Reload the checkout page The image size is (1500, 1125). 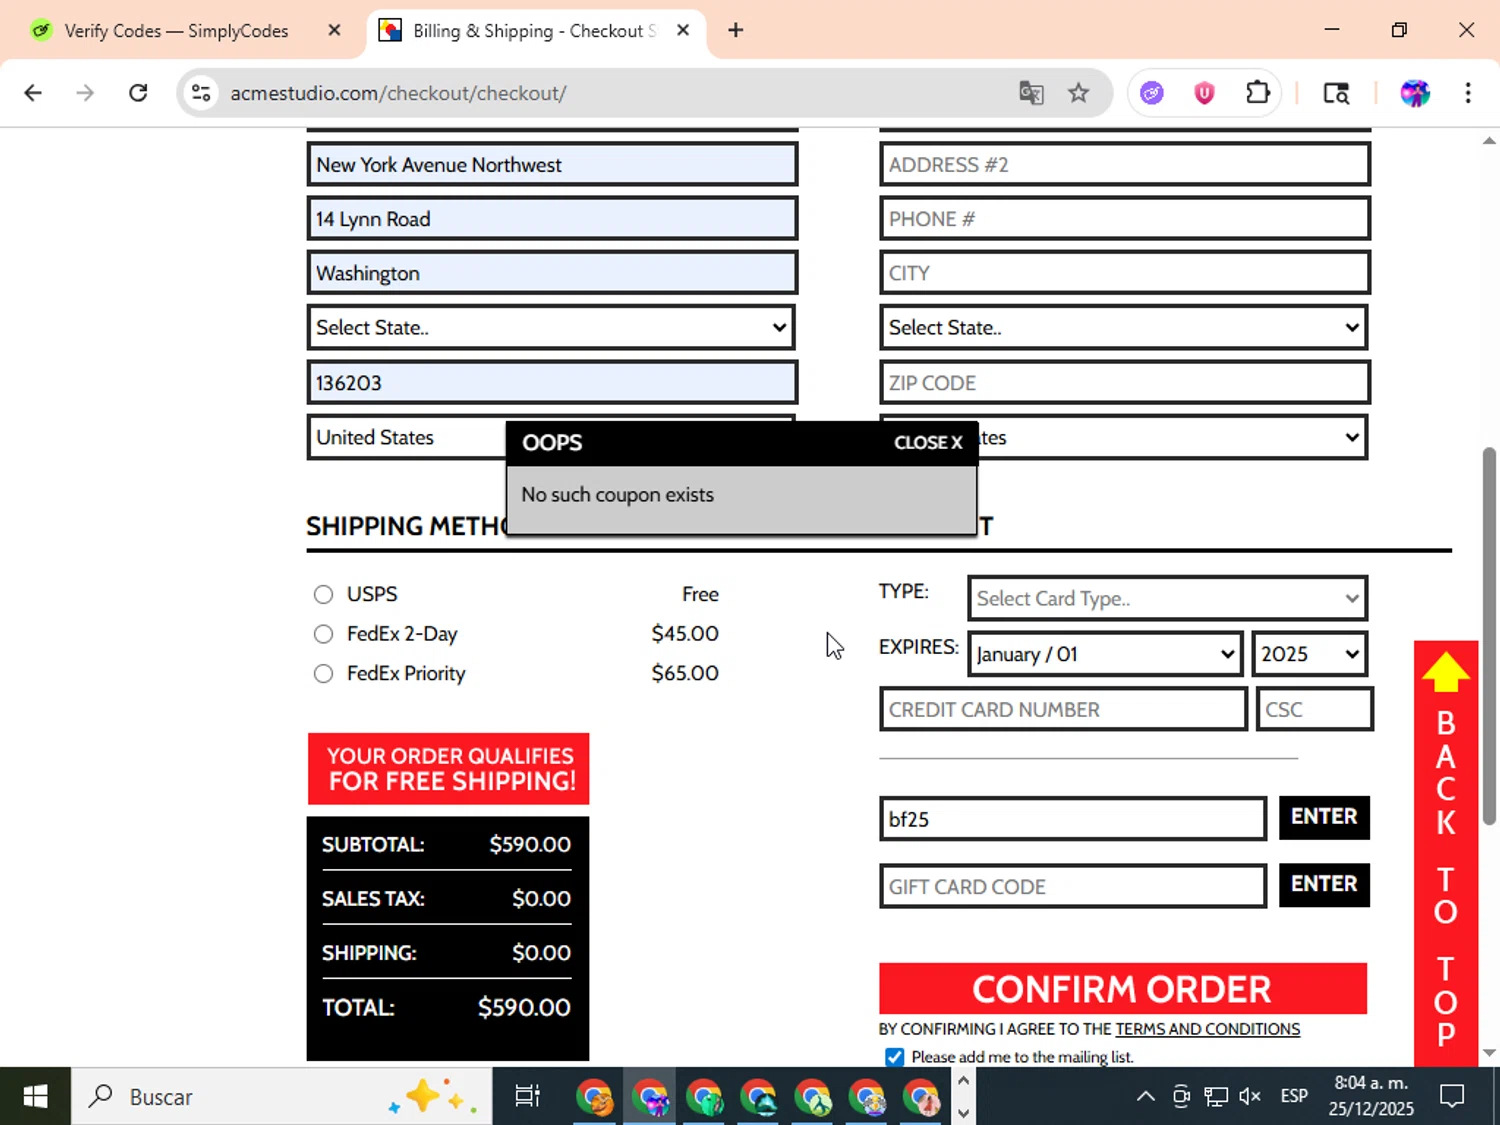[x=138, y=93]
